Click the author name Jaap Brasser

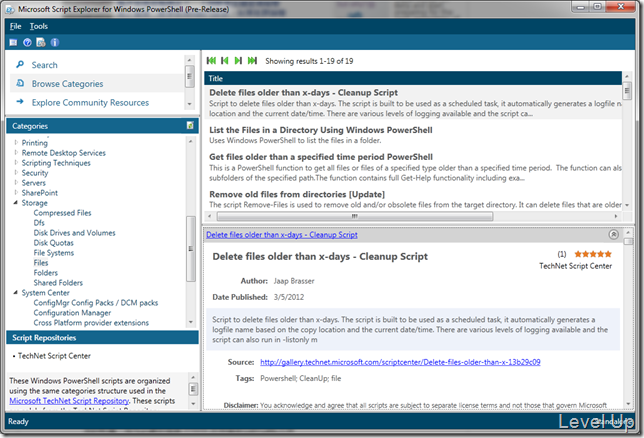pos(294,281)
